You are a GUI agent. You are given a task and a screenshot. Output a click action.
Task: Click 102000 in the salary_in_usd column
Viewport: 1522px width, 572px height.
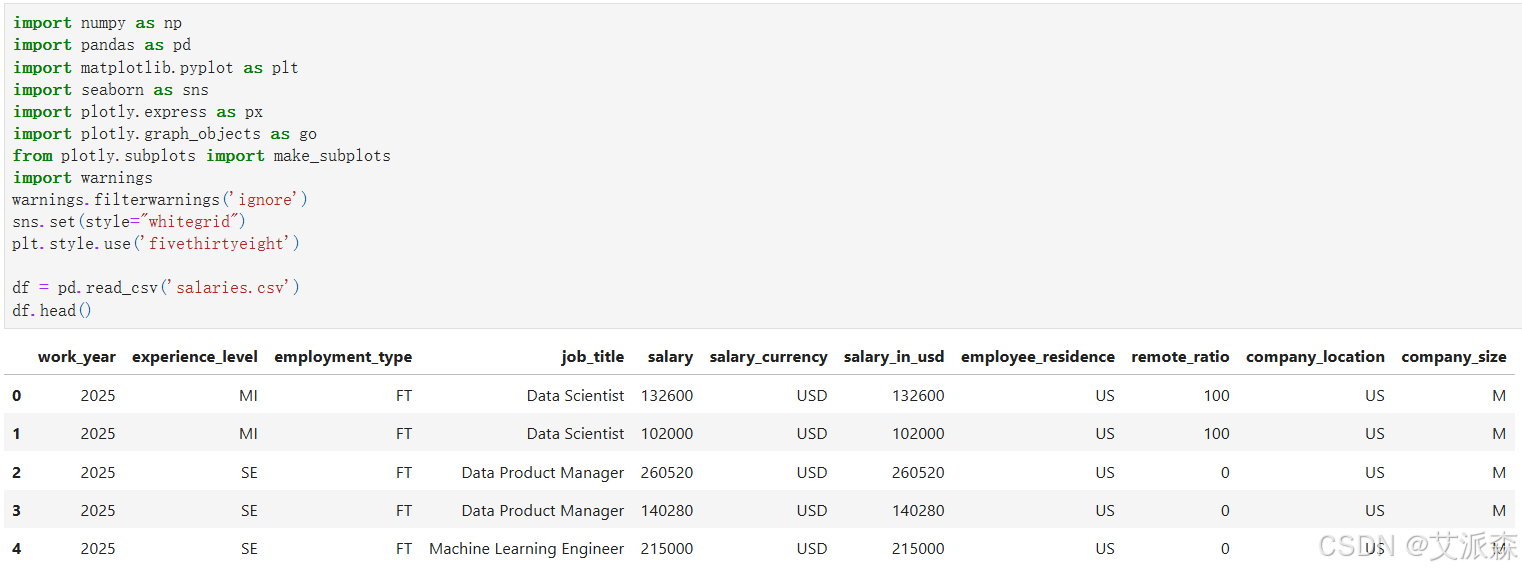click(918, 434)
